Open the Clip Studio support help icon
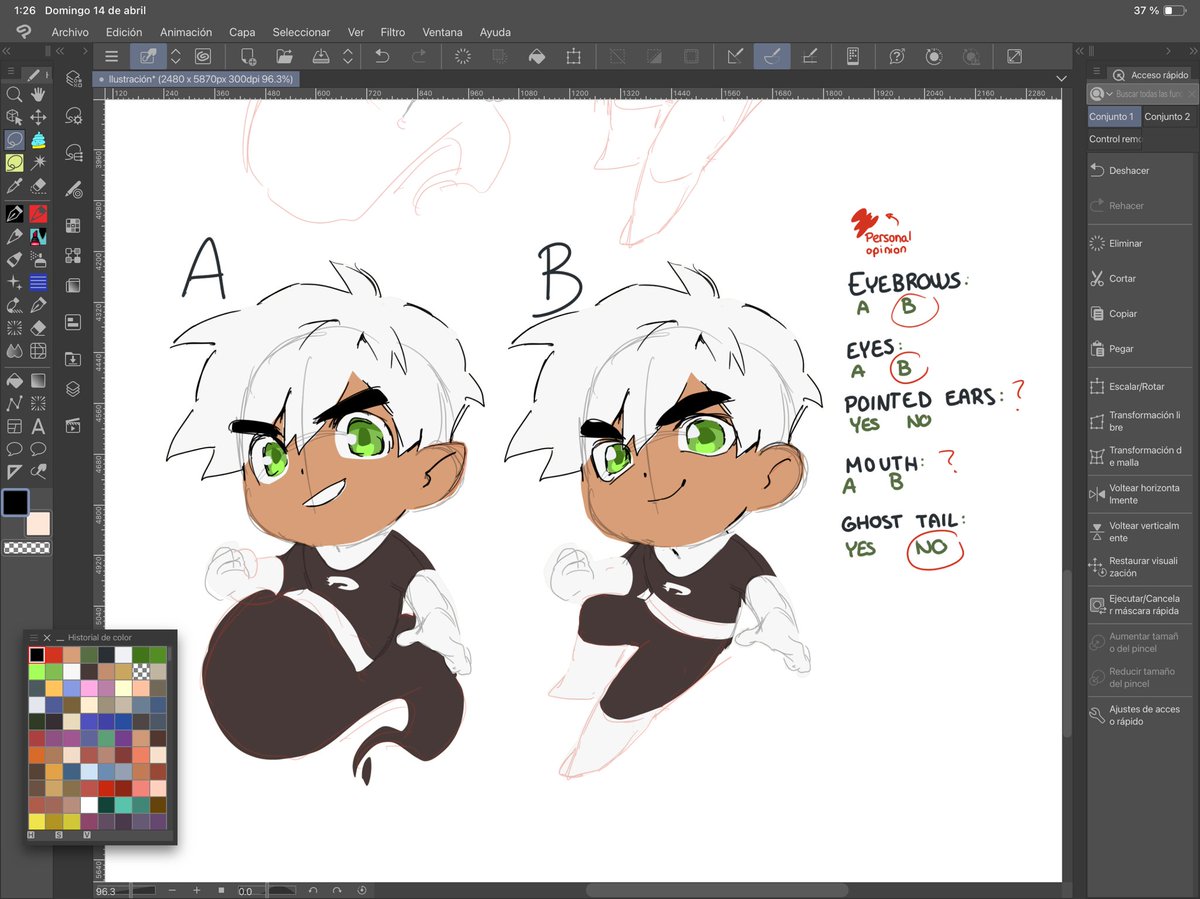 tap(897, 57)
